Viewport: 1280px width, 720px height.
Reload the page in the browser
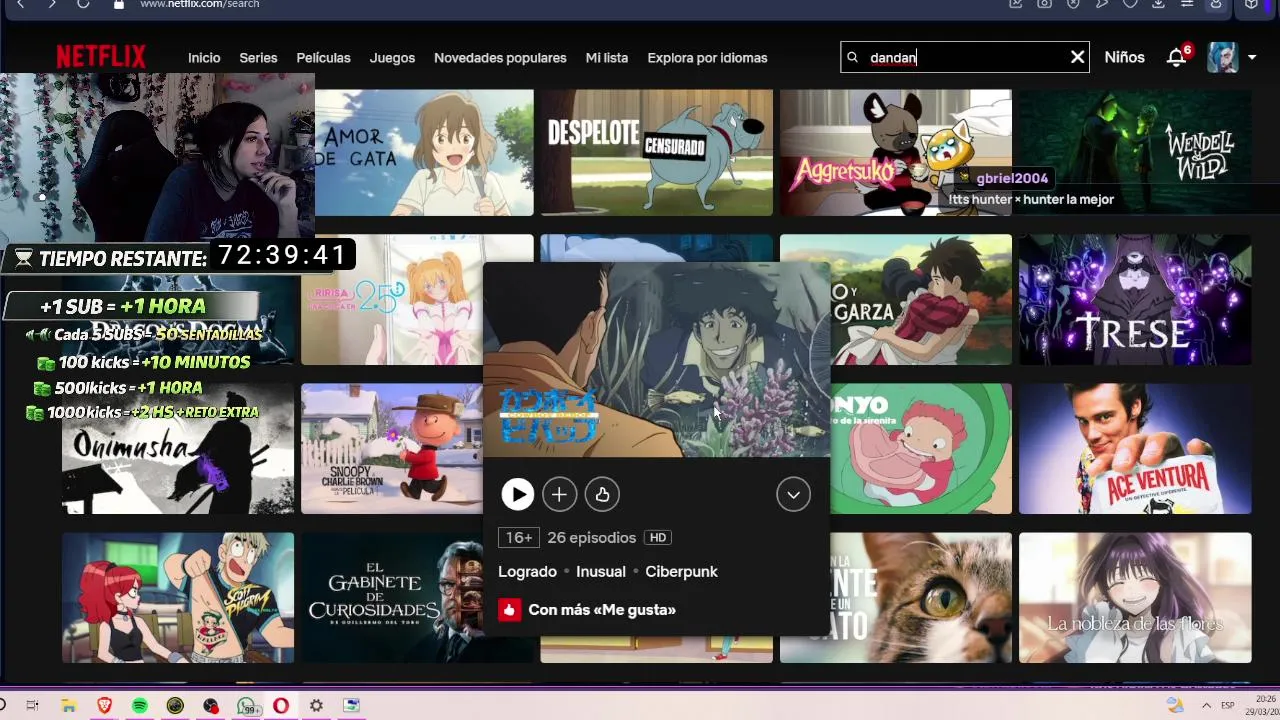[83, 4]
